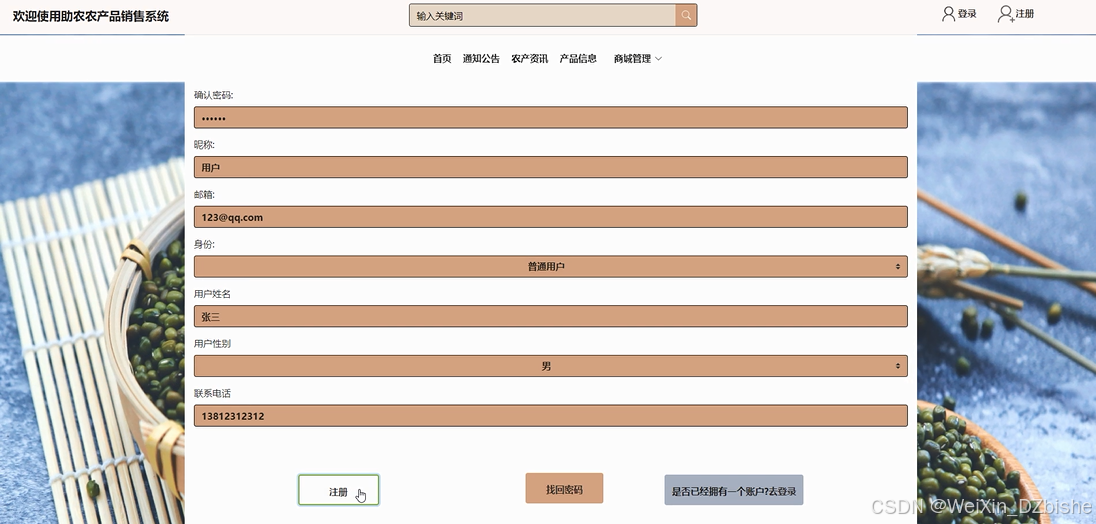Click the 昵称 label text
1096x524 pixels.
coord(204,145)
